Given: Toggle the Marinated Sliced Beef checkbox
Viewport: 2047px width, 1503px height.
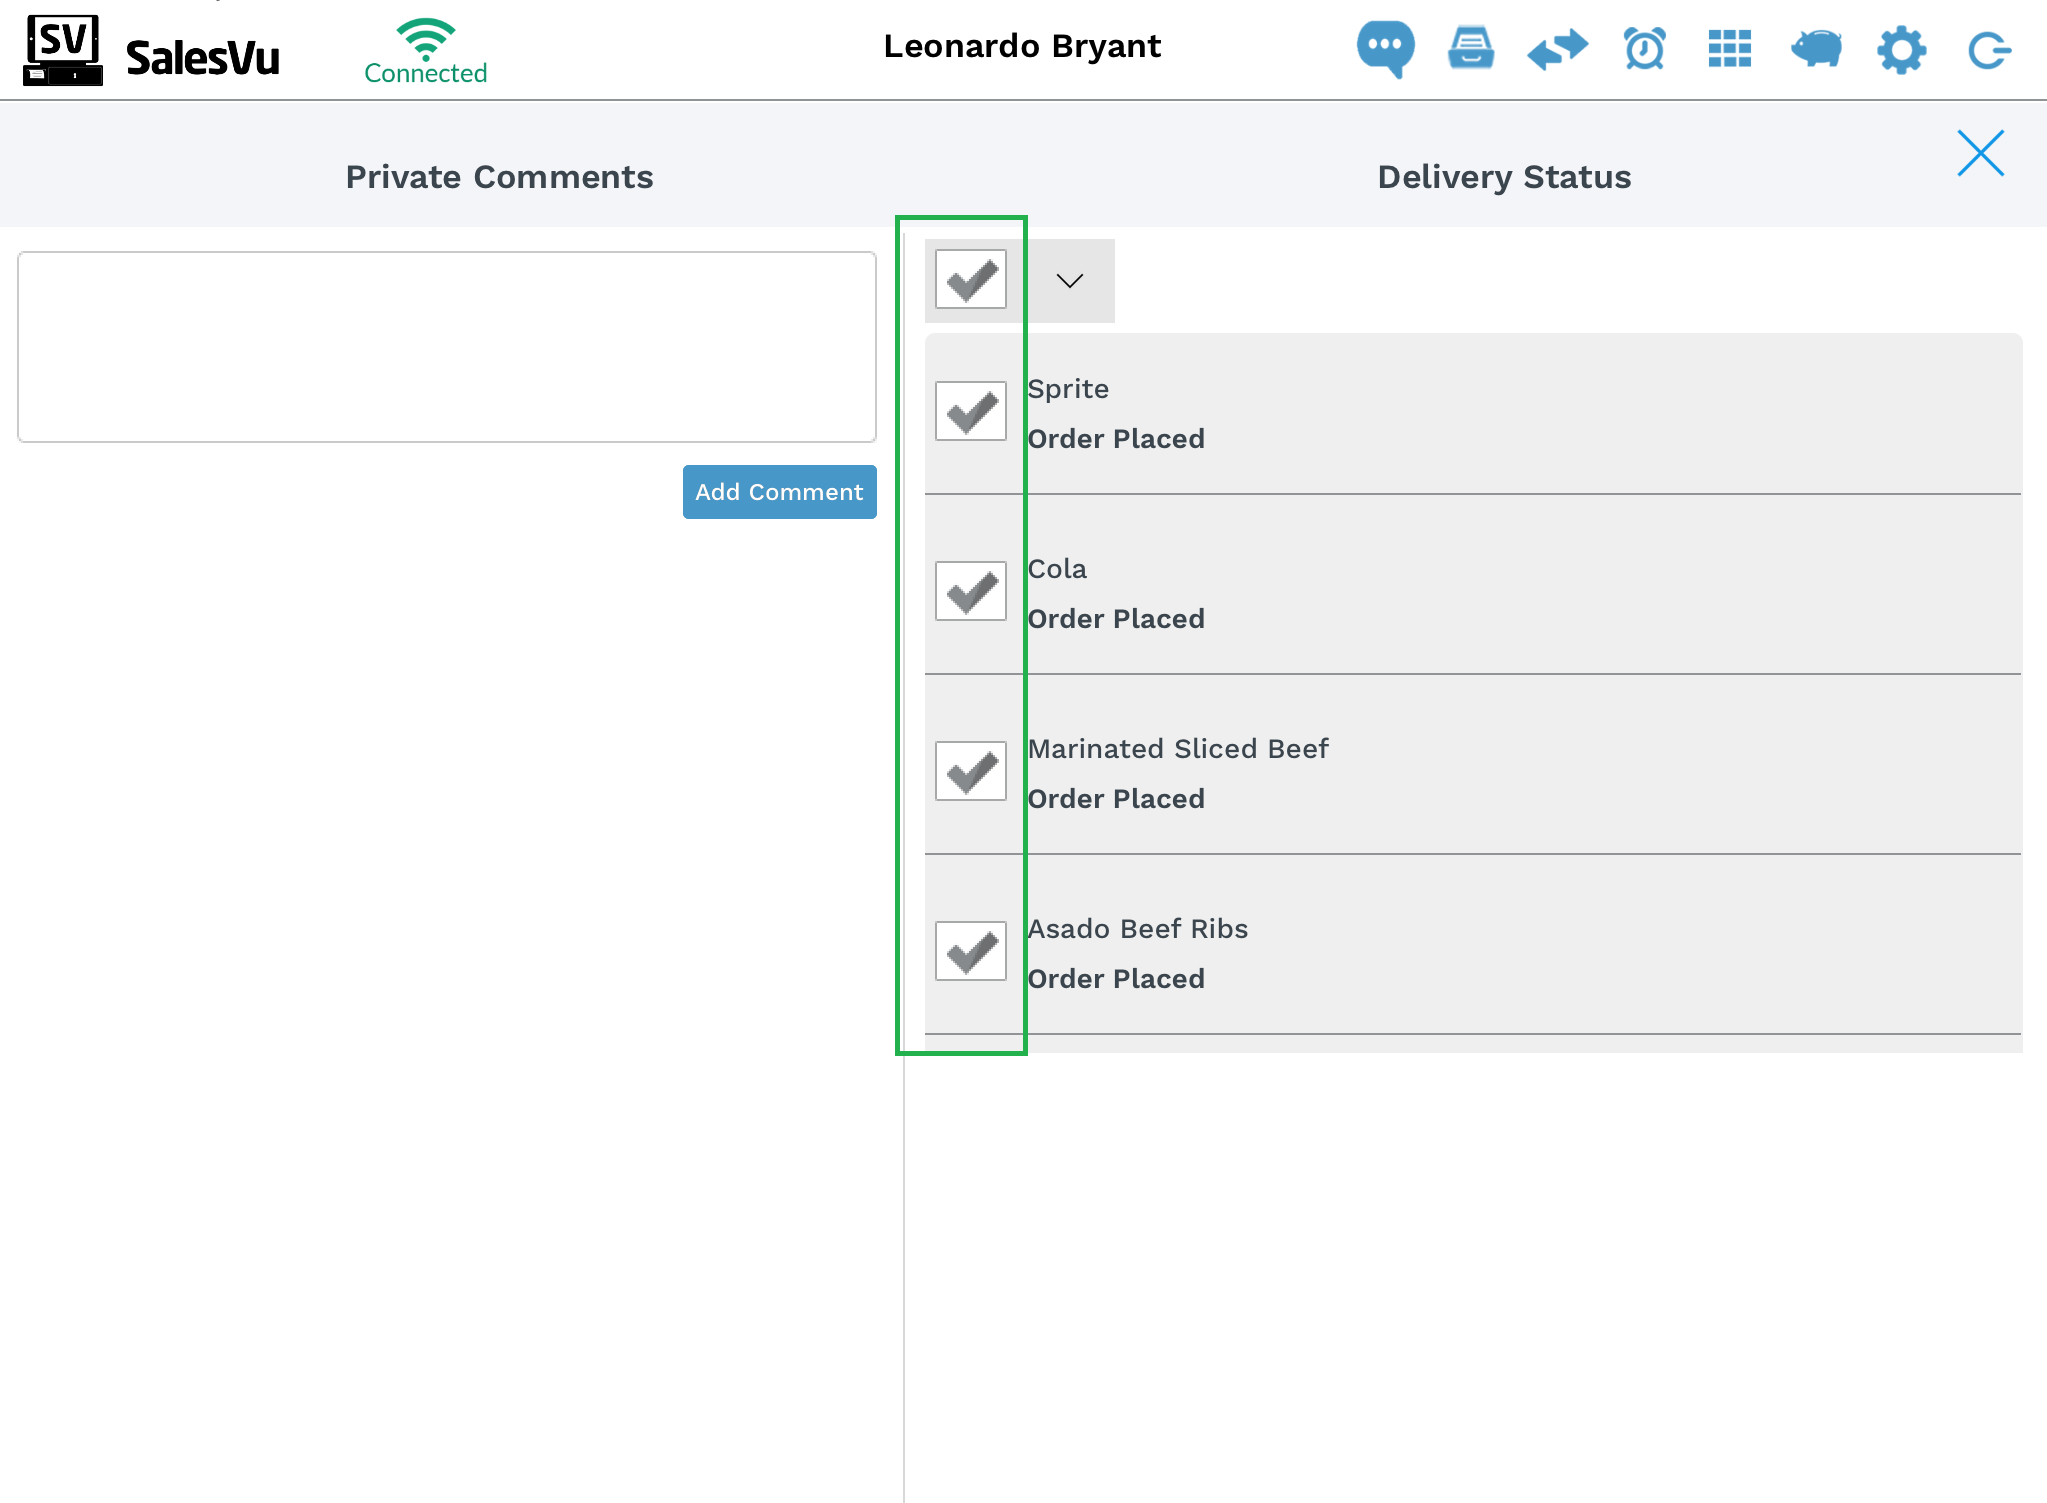Looking at the screenshot, I should pos(970,771).
